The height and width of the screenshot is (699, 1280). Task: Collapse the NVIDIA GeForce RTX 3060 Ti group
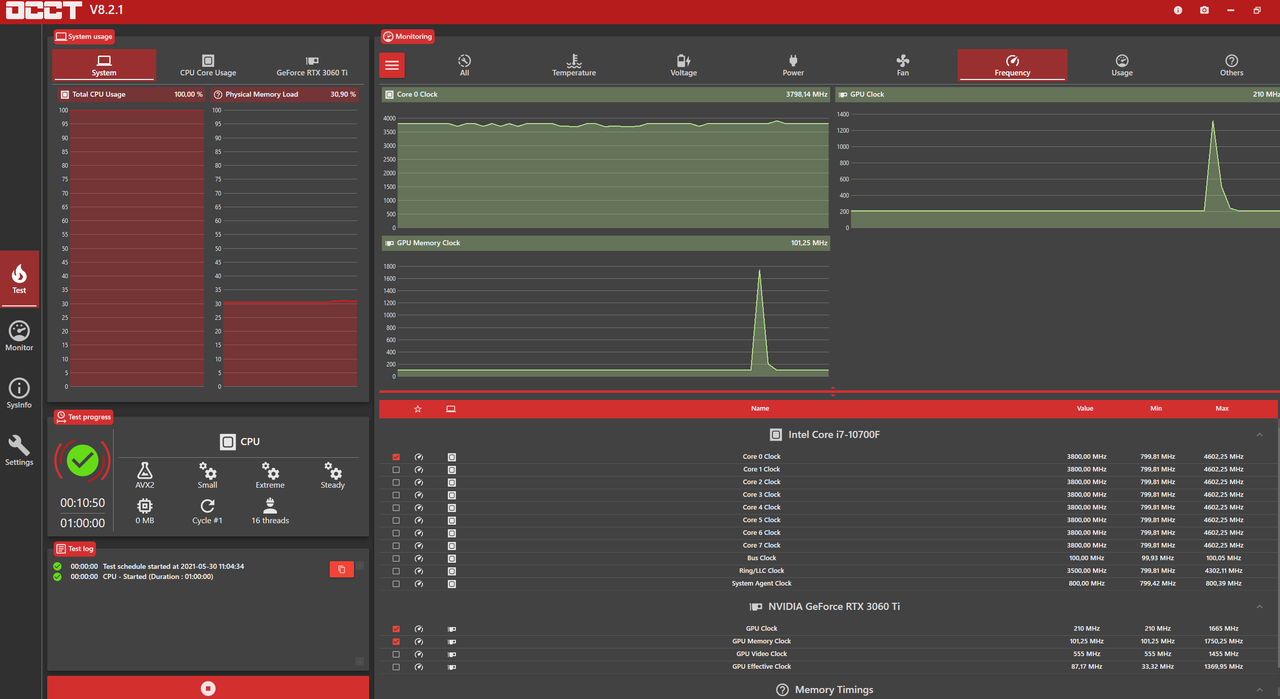click(1260, 607)
